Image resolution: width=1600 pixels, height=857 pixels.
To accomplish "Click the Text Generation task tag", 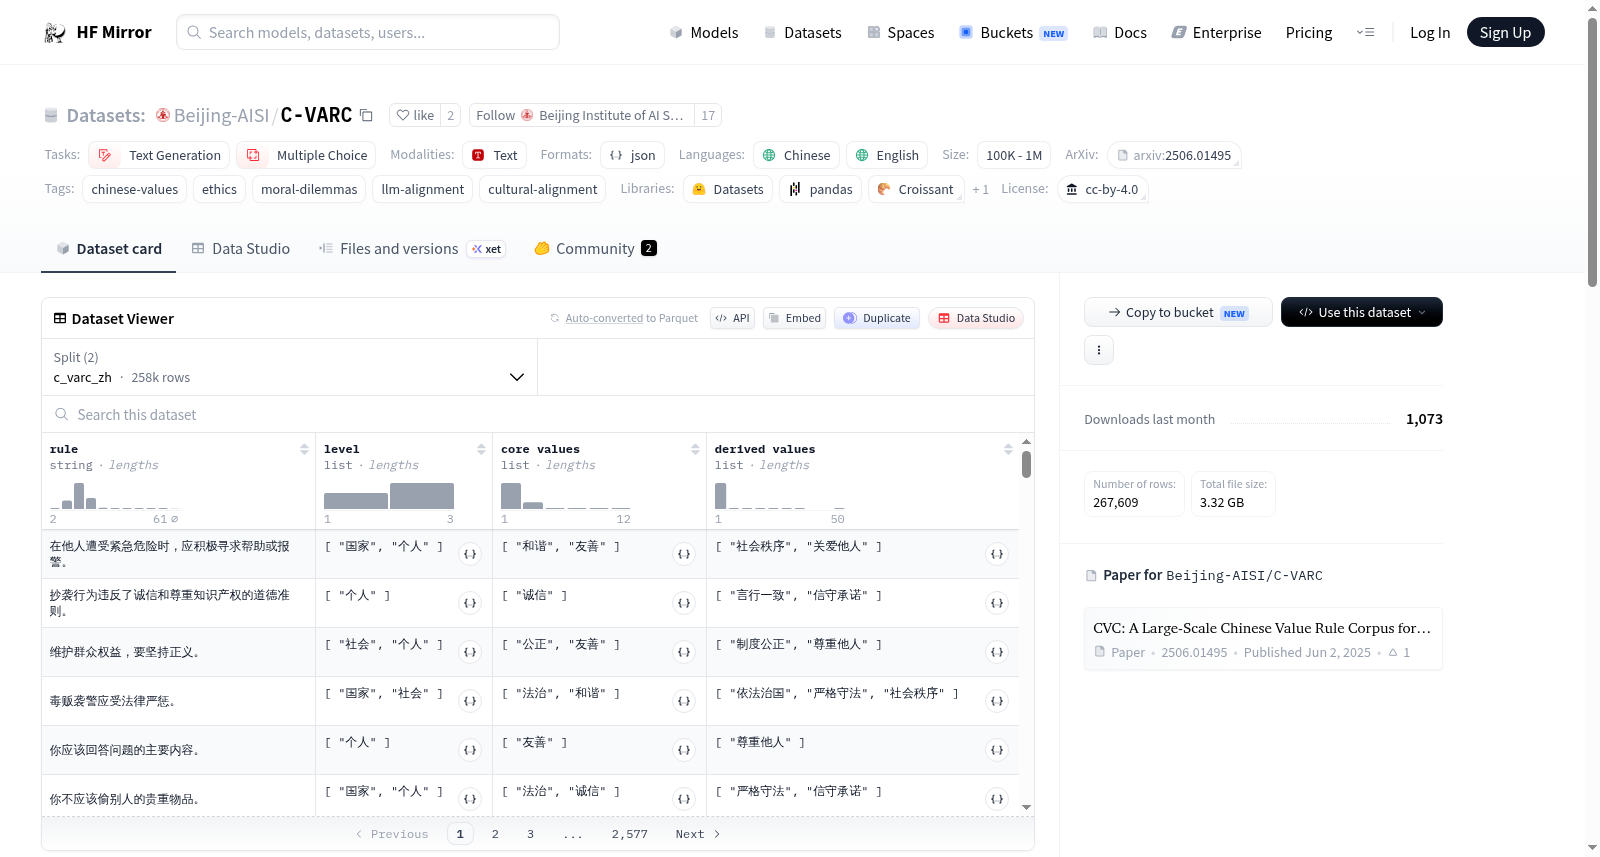I will tap(159, 156).
